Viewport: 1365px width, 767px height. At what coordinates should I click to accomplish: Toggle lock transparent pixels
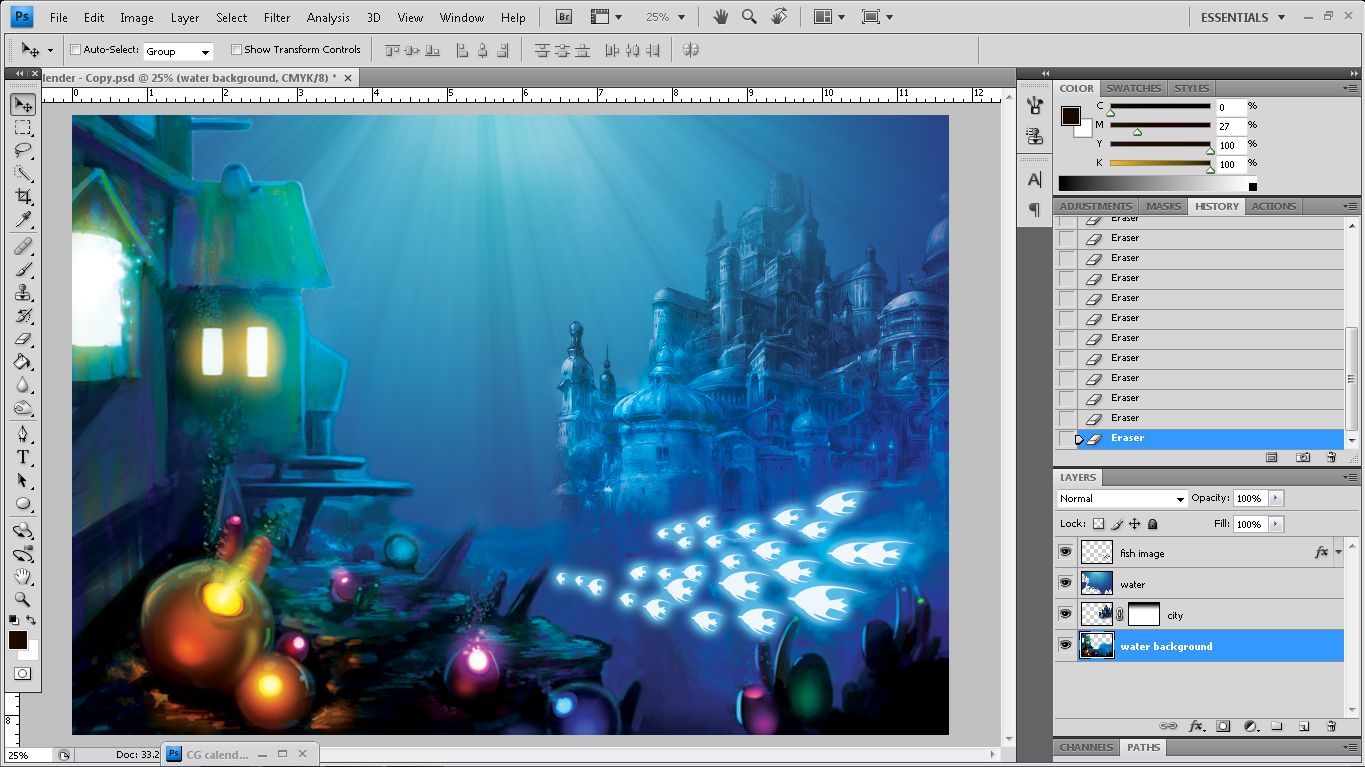1098,523
